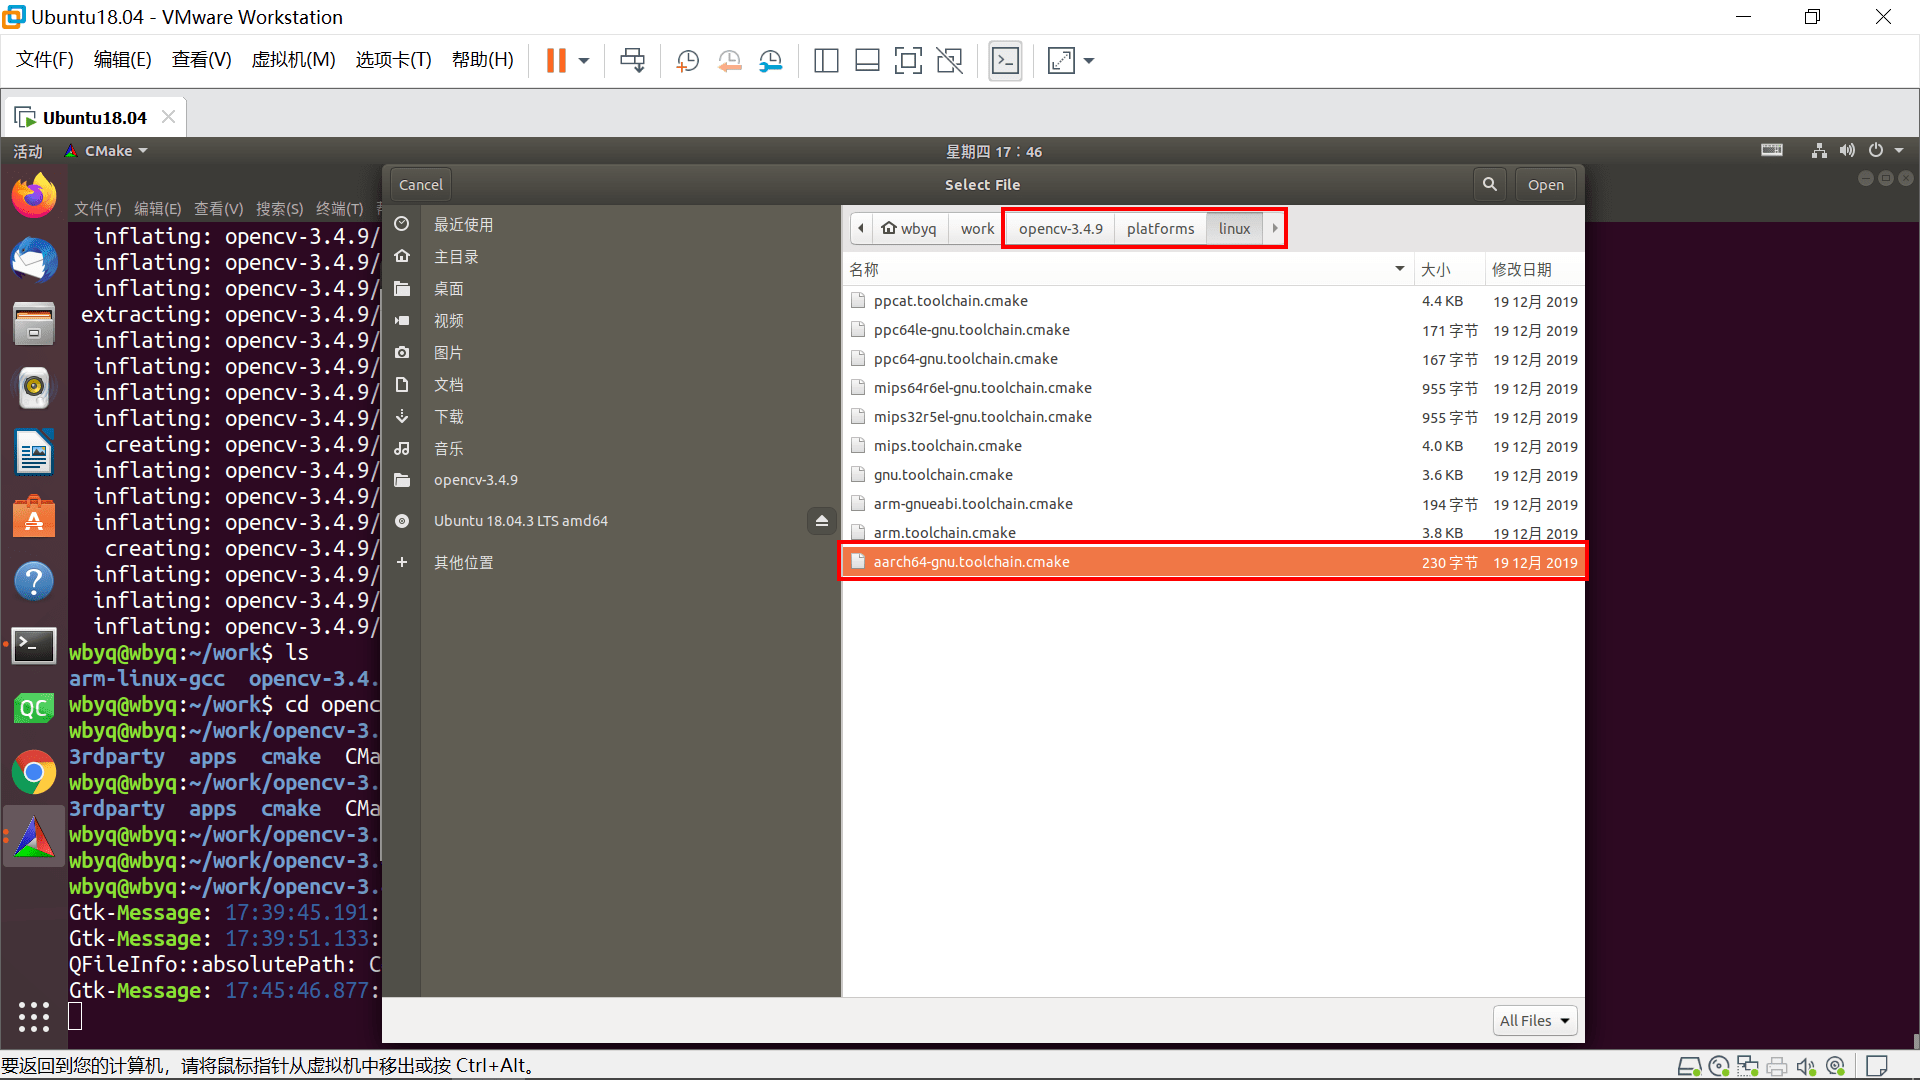Expand the stretch display dropdown arrow

point(1089,61)
